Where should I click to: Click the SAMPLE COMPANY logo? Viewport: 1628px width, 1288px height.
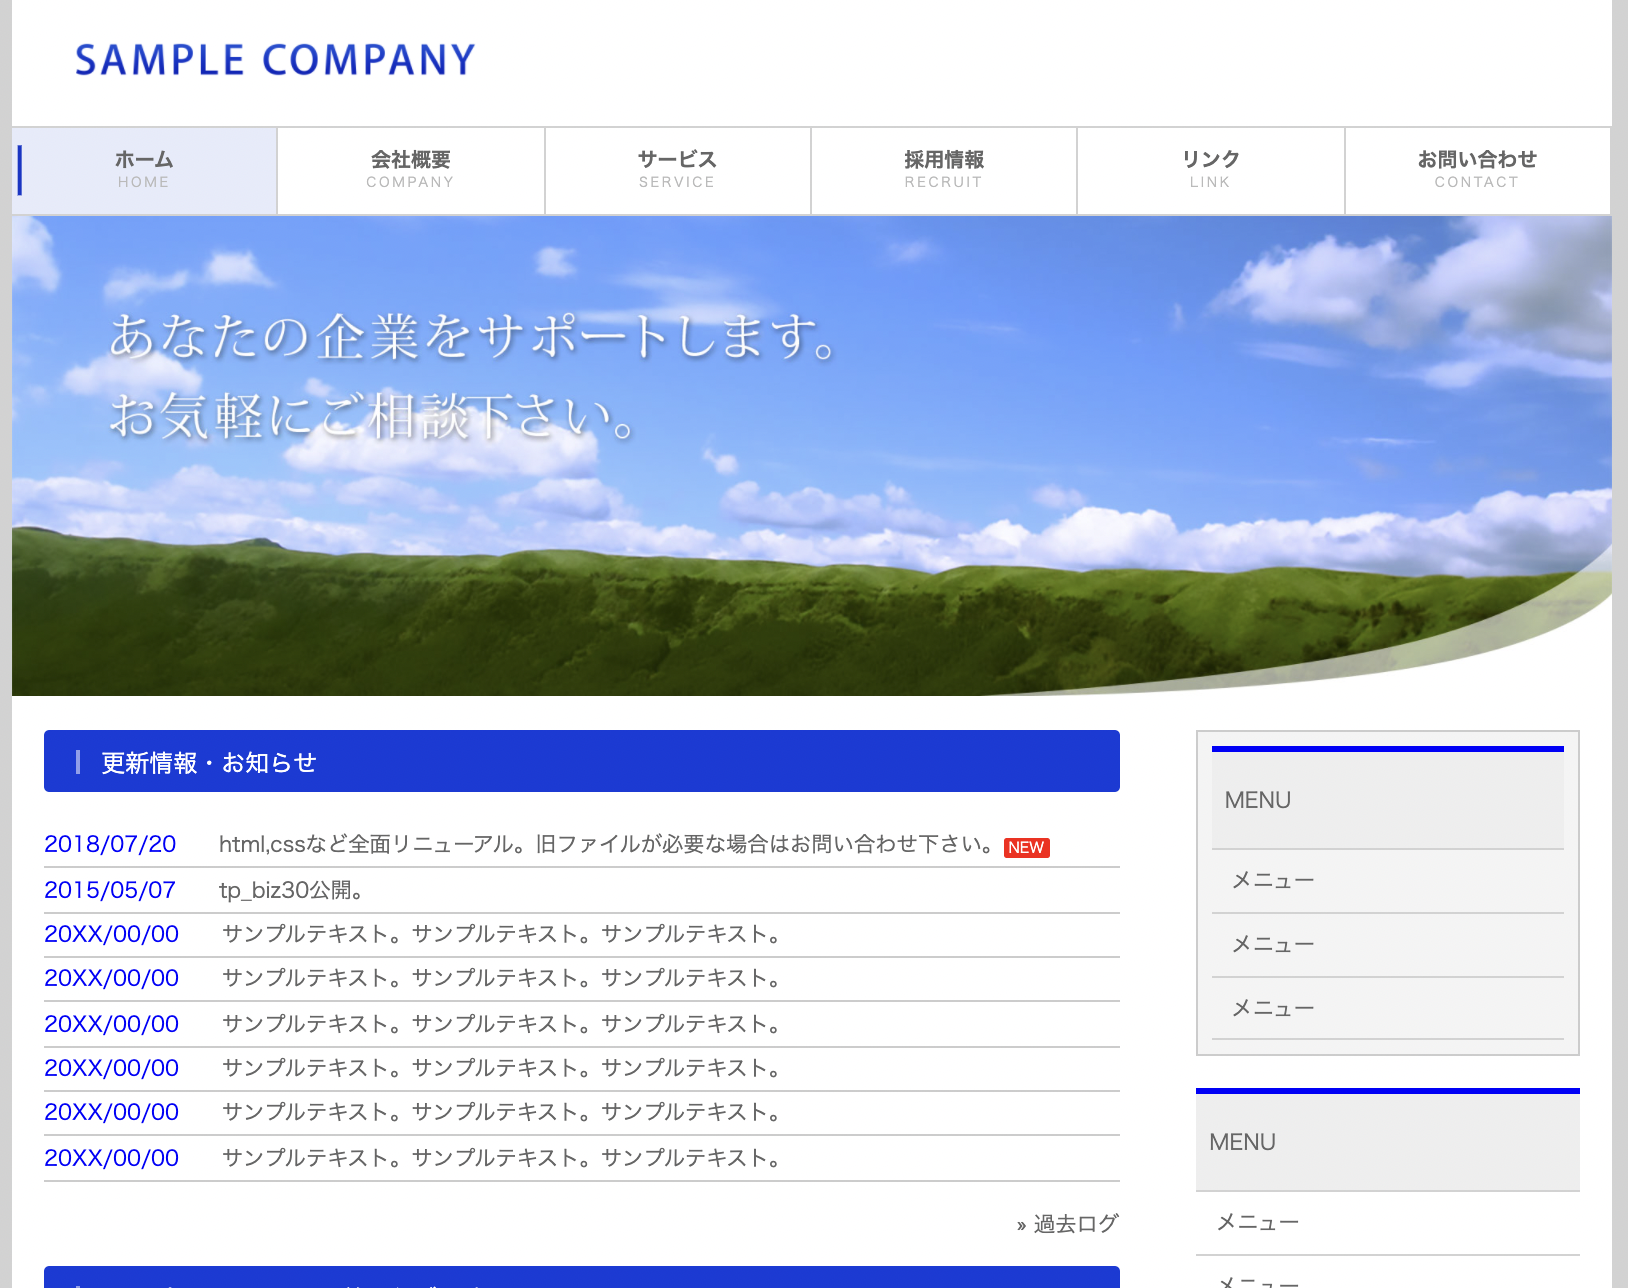tap(275, 60)
